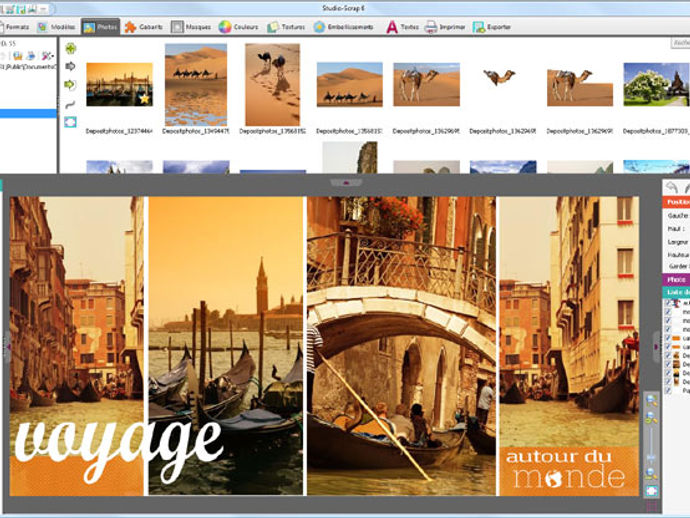690x518 pixels.
Task: Click the Gauche position field label
Action: pos(678,216)
